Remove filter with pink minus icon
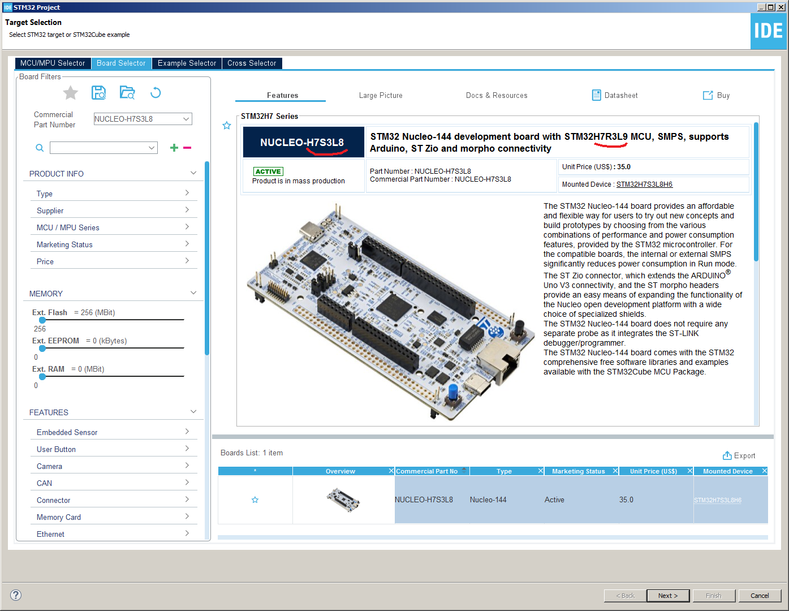Viewport: 789px width, 611px height. 187,147
